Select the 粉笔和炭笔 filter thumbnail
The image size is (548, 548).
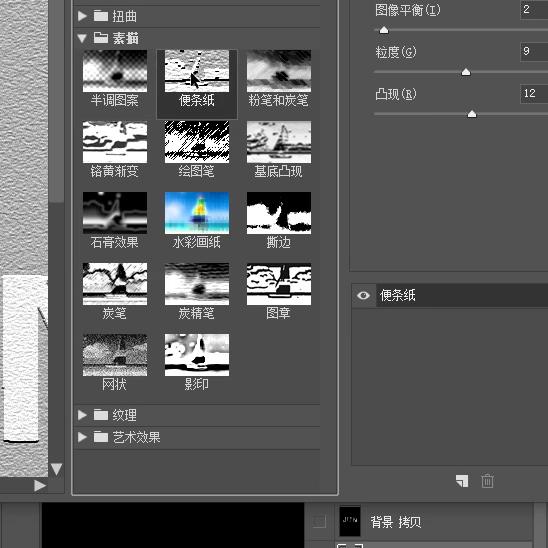point(279,71)
